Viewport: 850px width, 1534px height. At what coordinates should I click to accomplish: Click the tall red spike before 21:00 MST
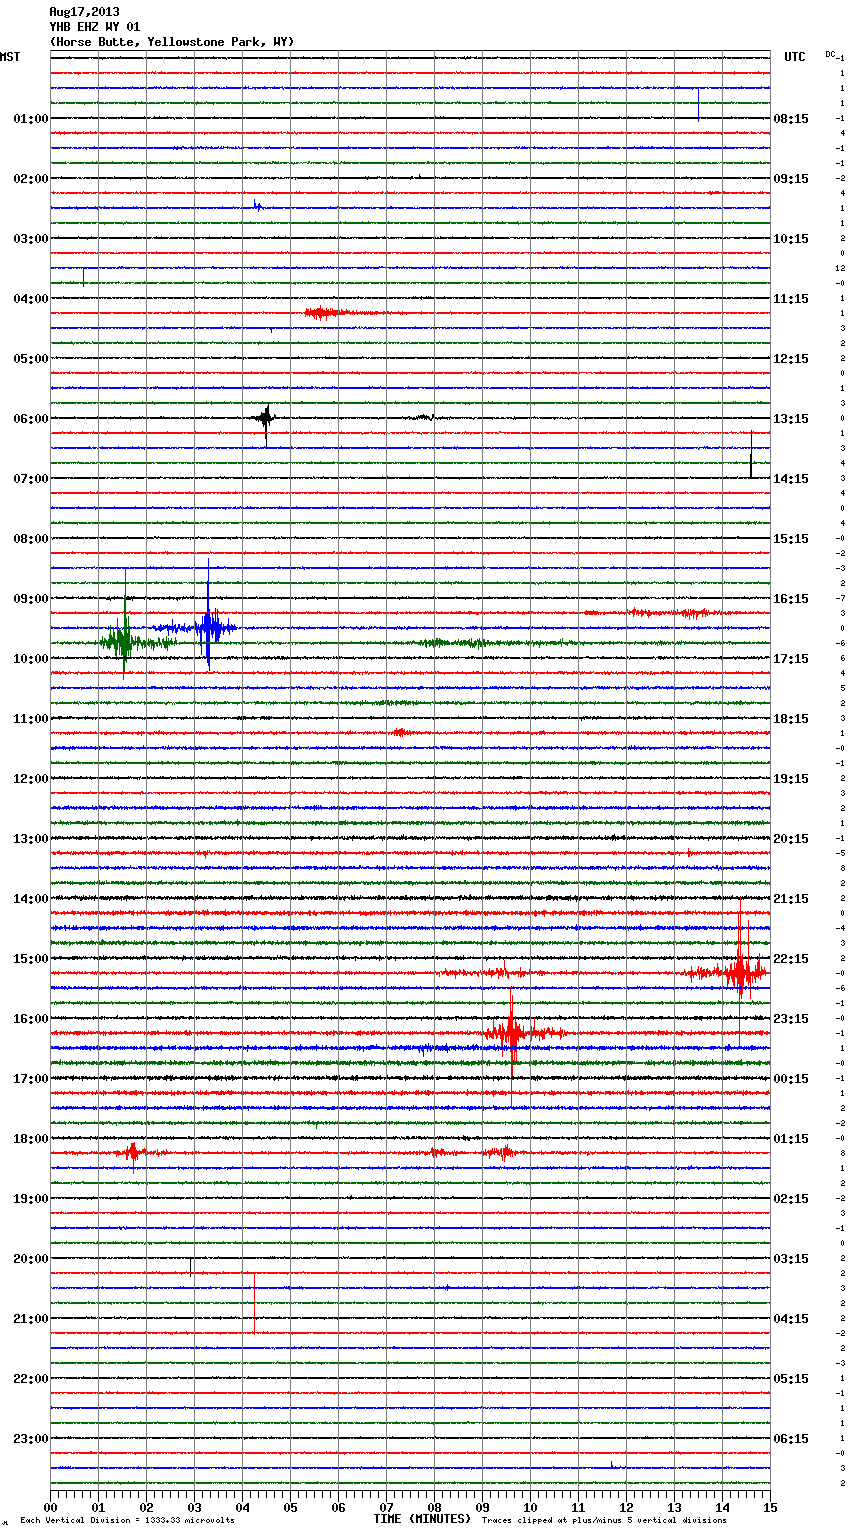[x=254, y=1302]
